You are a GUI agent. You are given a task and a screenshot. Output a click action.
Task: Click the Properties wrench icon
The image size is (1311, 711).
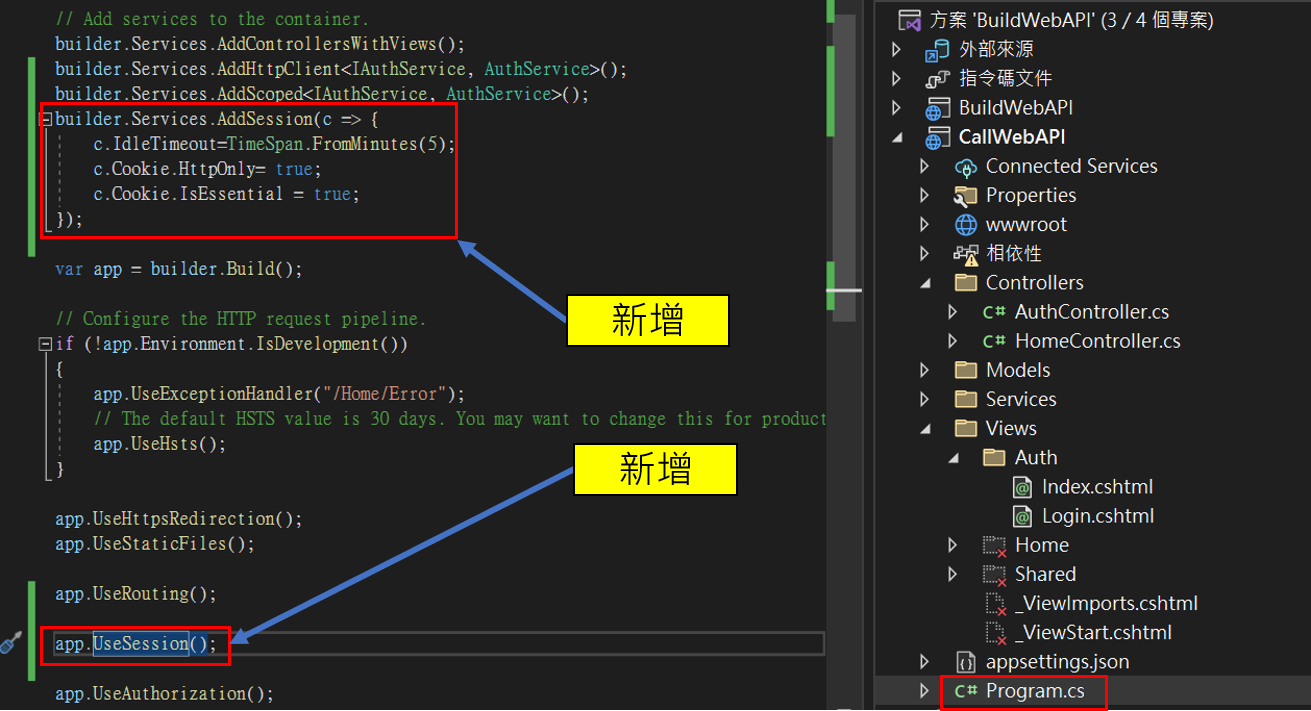point(965,195)
